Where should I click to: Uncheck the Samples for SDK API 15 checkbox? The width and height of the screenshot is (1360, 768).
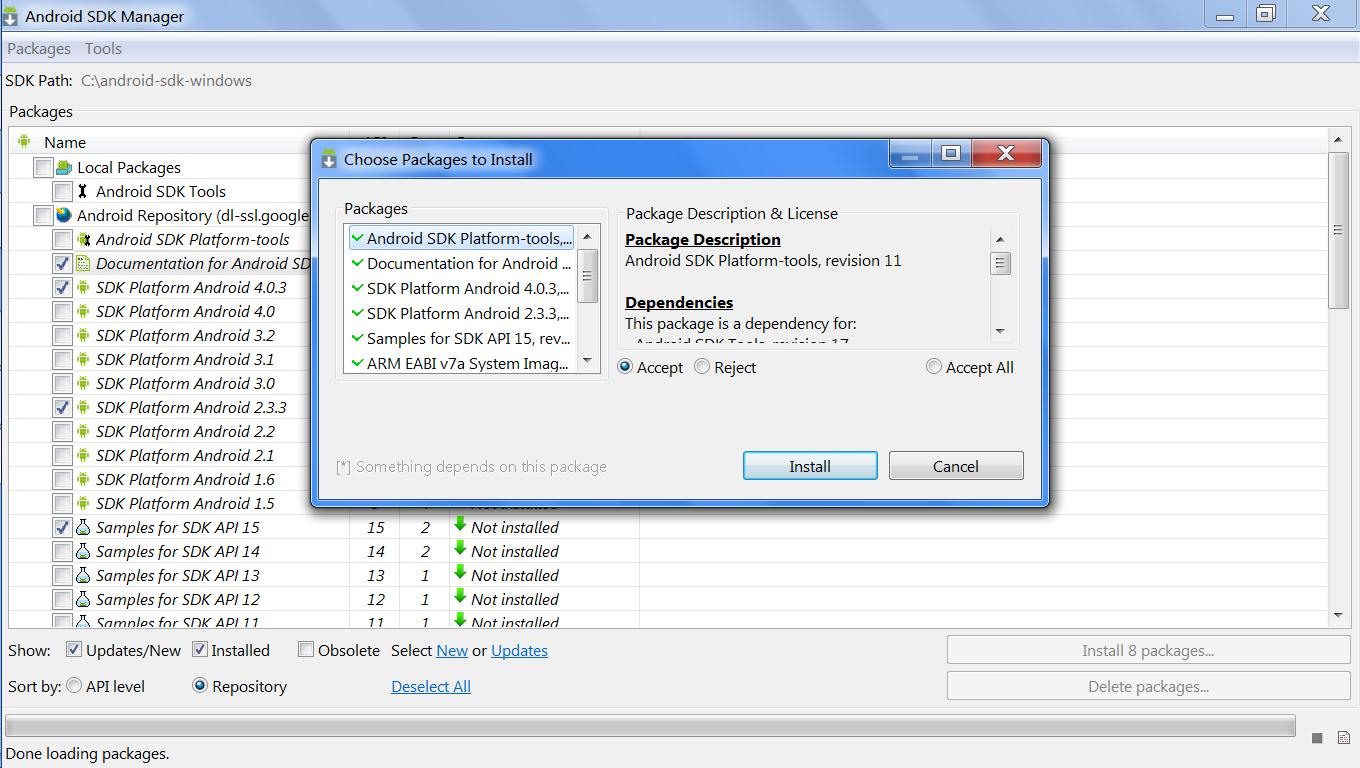pos(62,527)
